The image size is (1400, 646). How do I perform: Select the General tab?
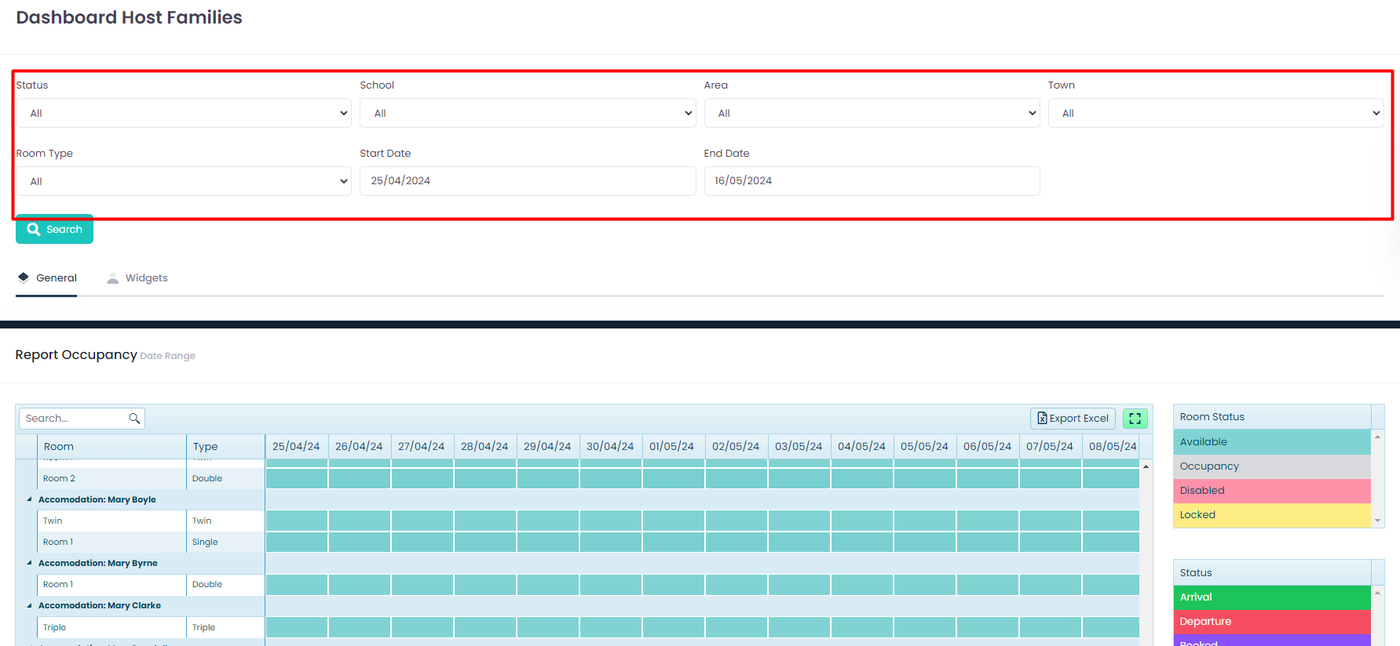click(x=47, y=278)
